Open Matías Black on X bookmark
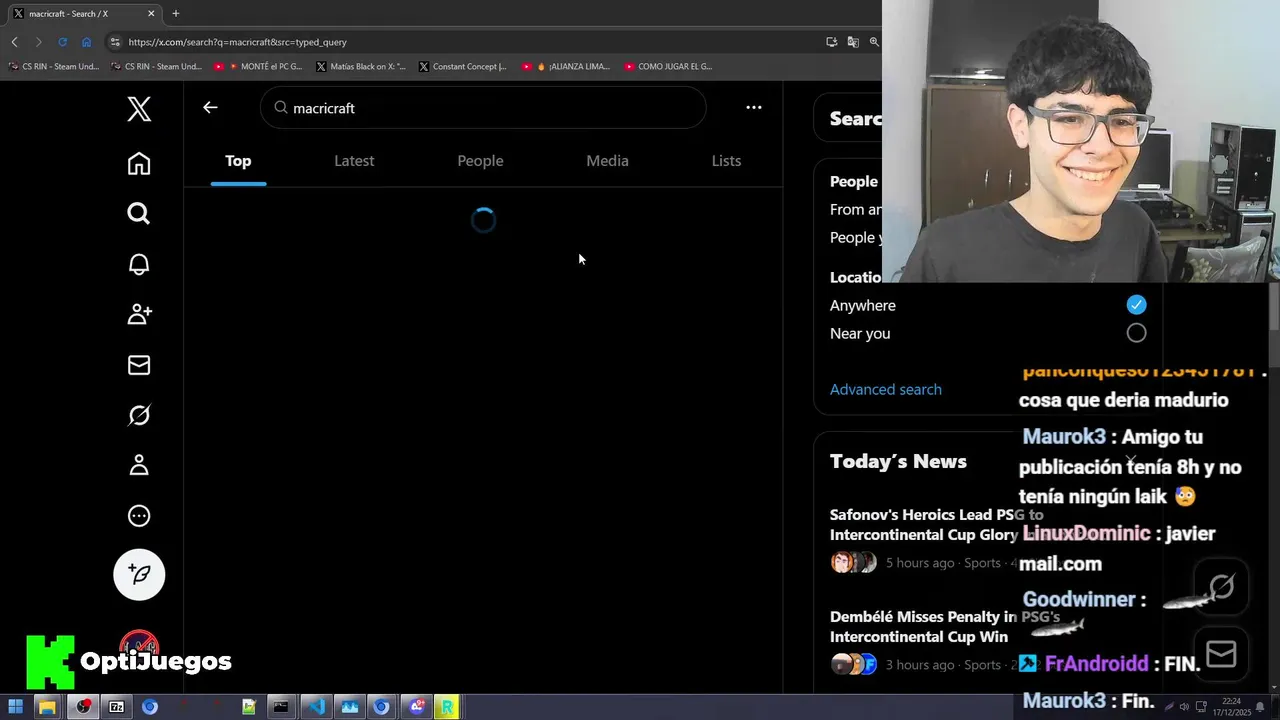This screenshot has height=720, width=1280. pos(361,66)
